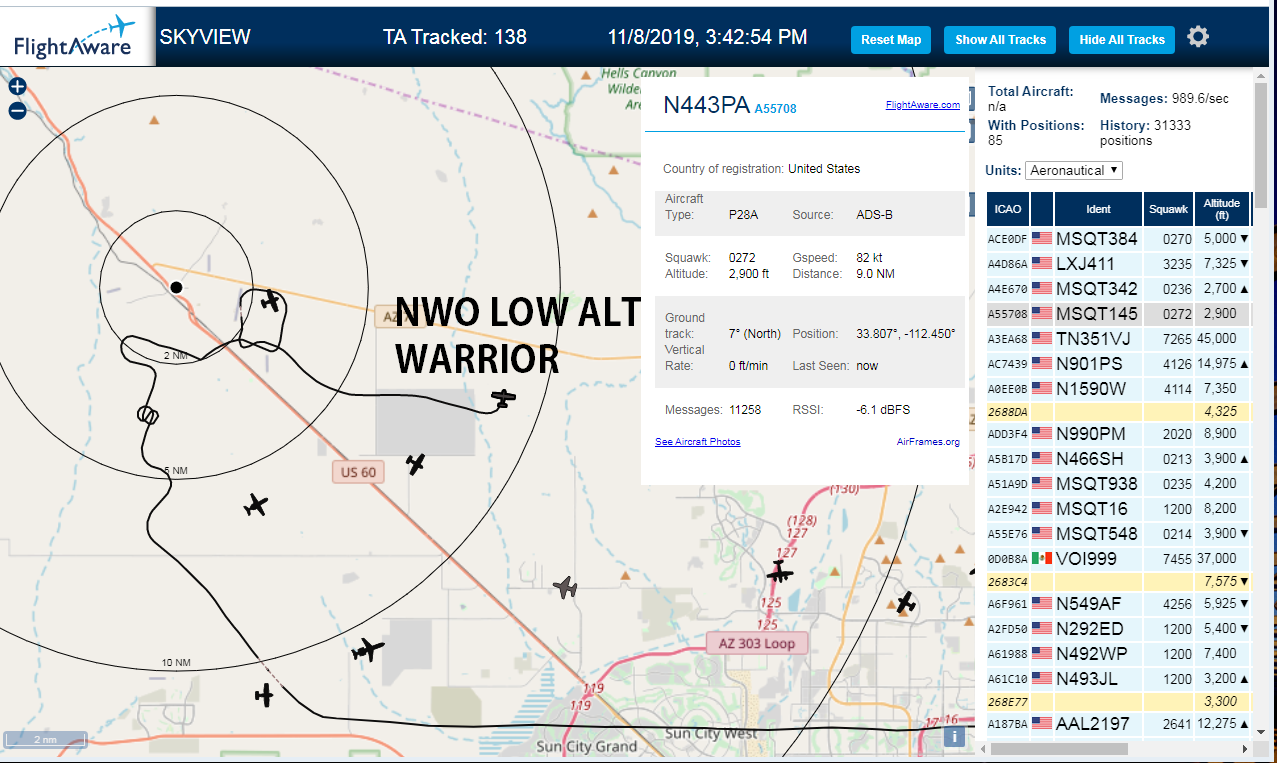1277x763 pixels.
Task: Select the AAL2197 row
Action: point(1118,723)
